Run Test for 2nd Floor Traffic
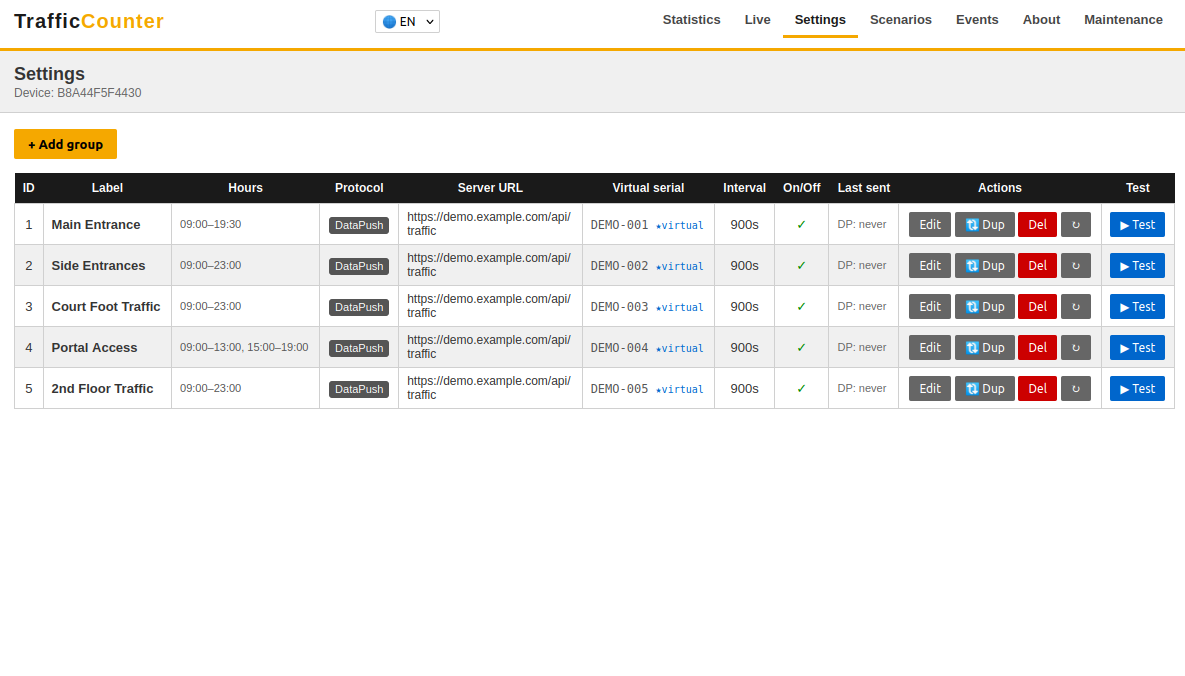Image resolution: width=1185 pixels, height=676 pixels. pyautogui.click(x=1137, y=389)
